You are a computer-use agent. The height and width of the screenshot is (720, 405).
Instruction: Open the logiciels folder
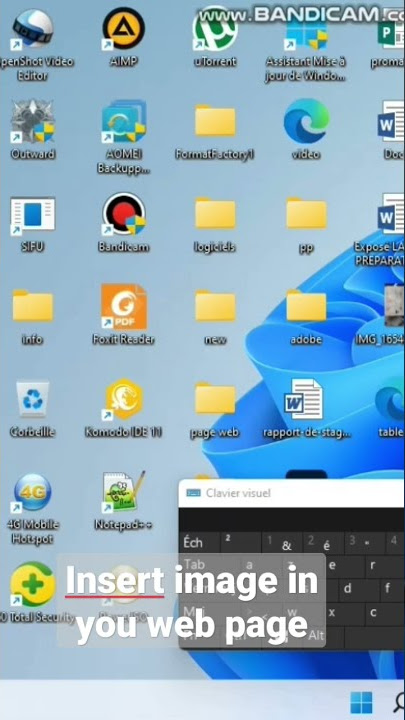coord(215,214)
